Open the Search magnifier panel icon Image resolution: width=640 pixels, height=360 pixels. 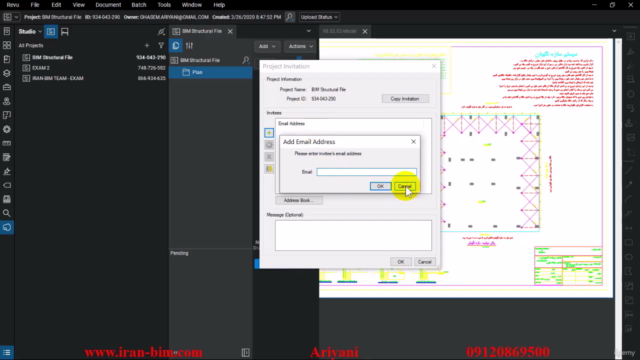(x=7, y=213)
